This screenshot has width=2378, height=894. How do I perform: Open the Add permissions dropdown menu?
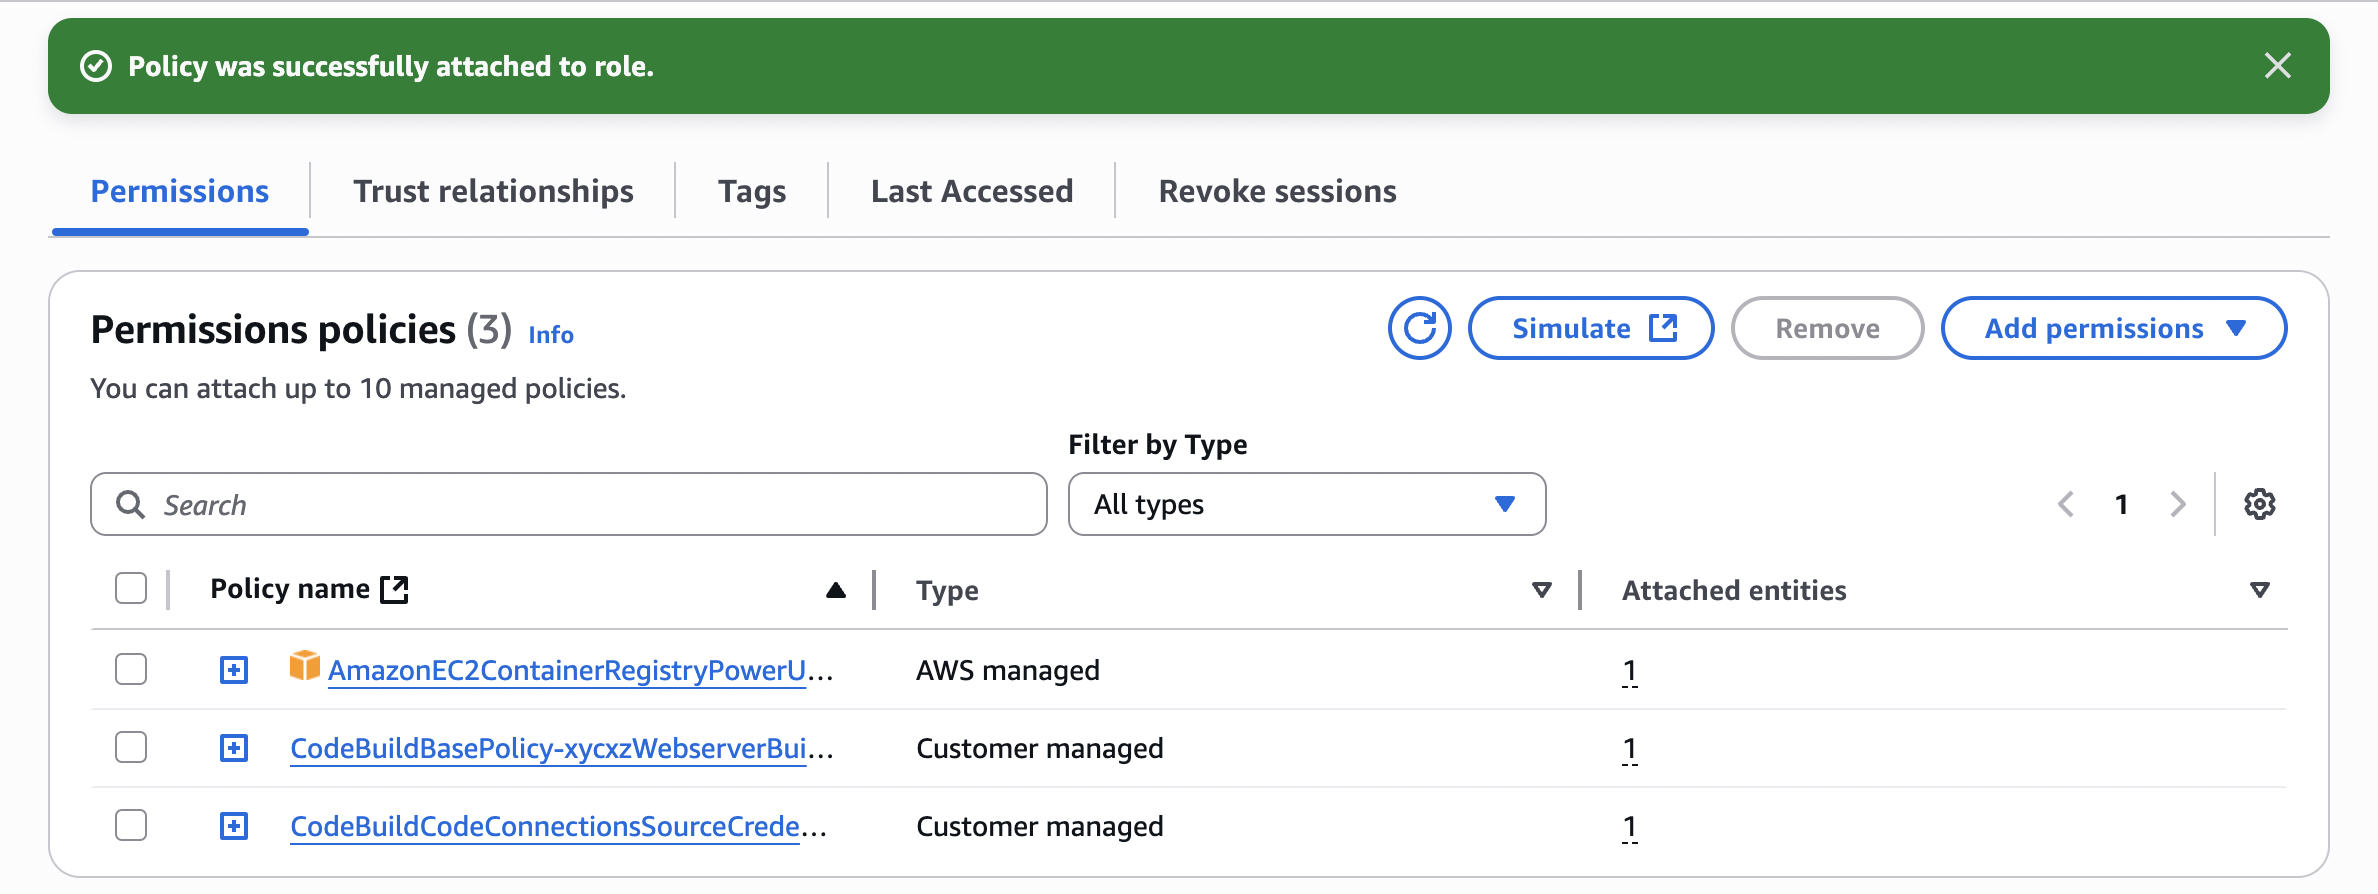pyautogui.click(x=2113, y=328)
